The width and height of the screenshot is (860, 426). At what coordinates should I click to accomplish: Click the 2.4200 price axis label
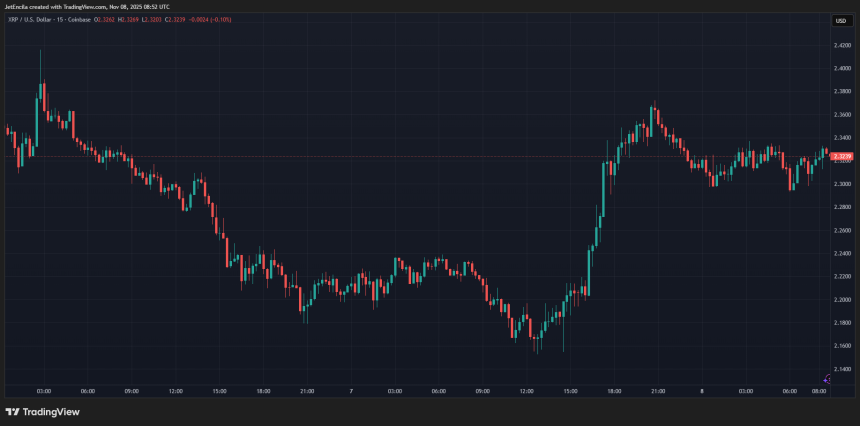pos(841,45)
